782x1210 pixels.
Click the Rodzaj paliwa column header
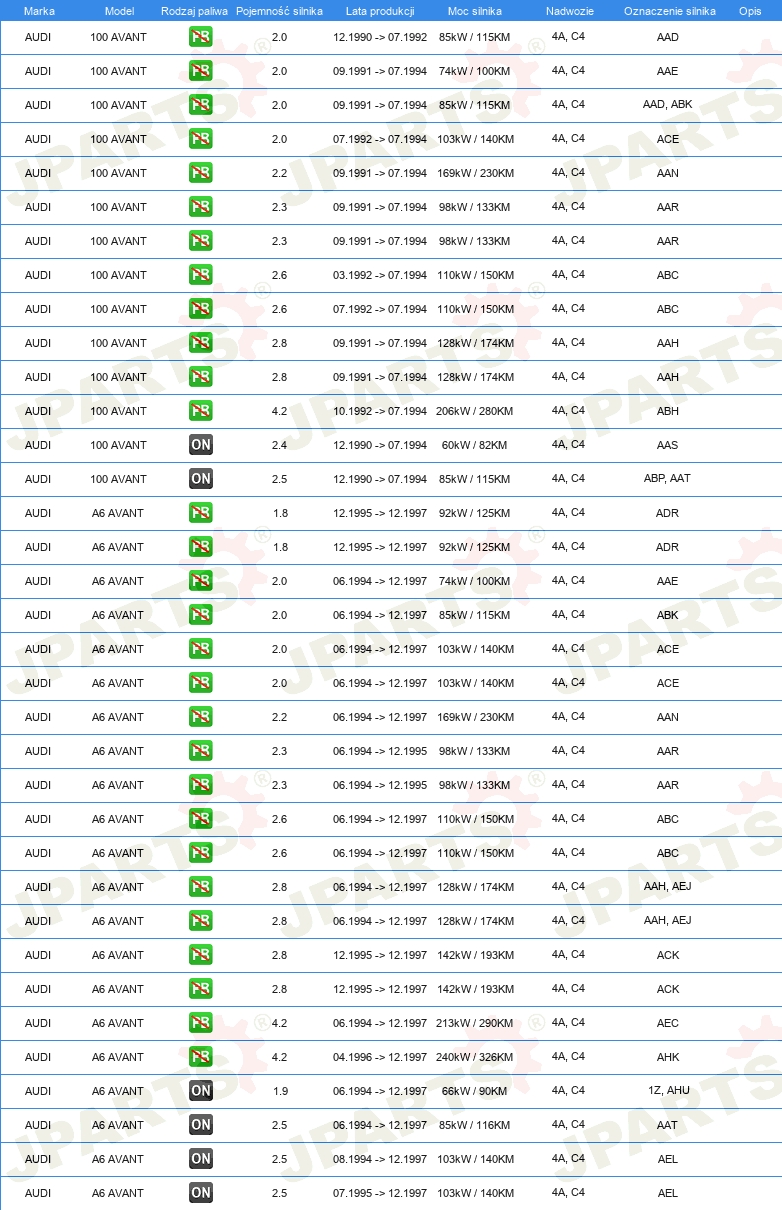click(195, 11)
